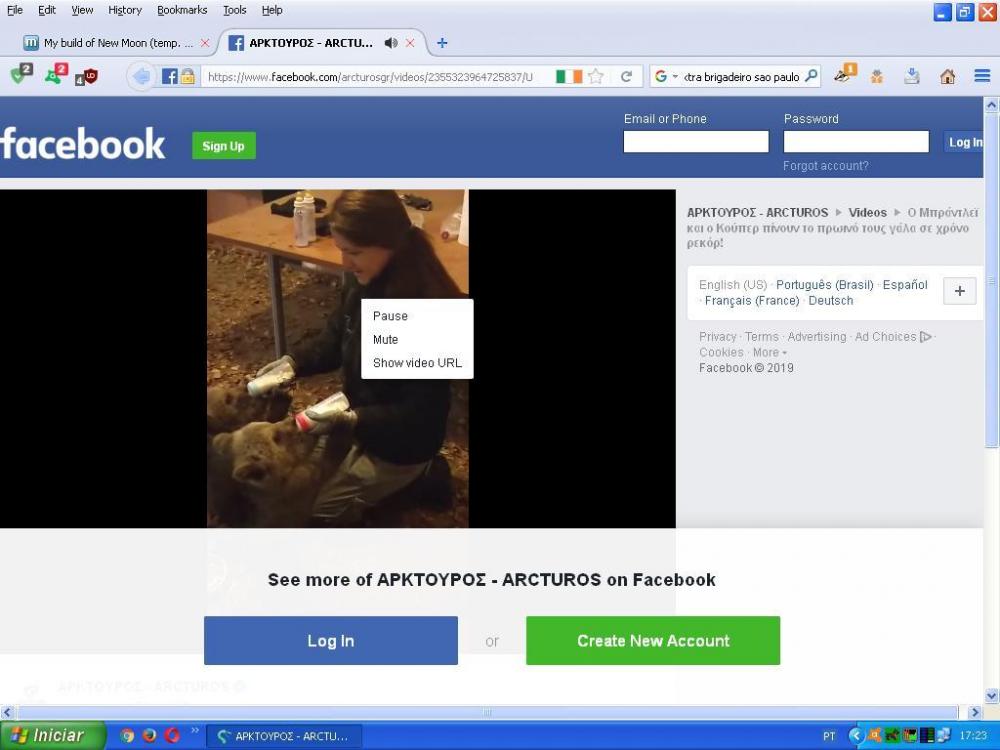Focus the Password field
Image resolution: width=1000 pixels, height=750 pixels.
tap(856, 142)
